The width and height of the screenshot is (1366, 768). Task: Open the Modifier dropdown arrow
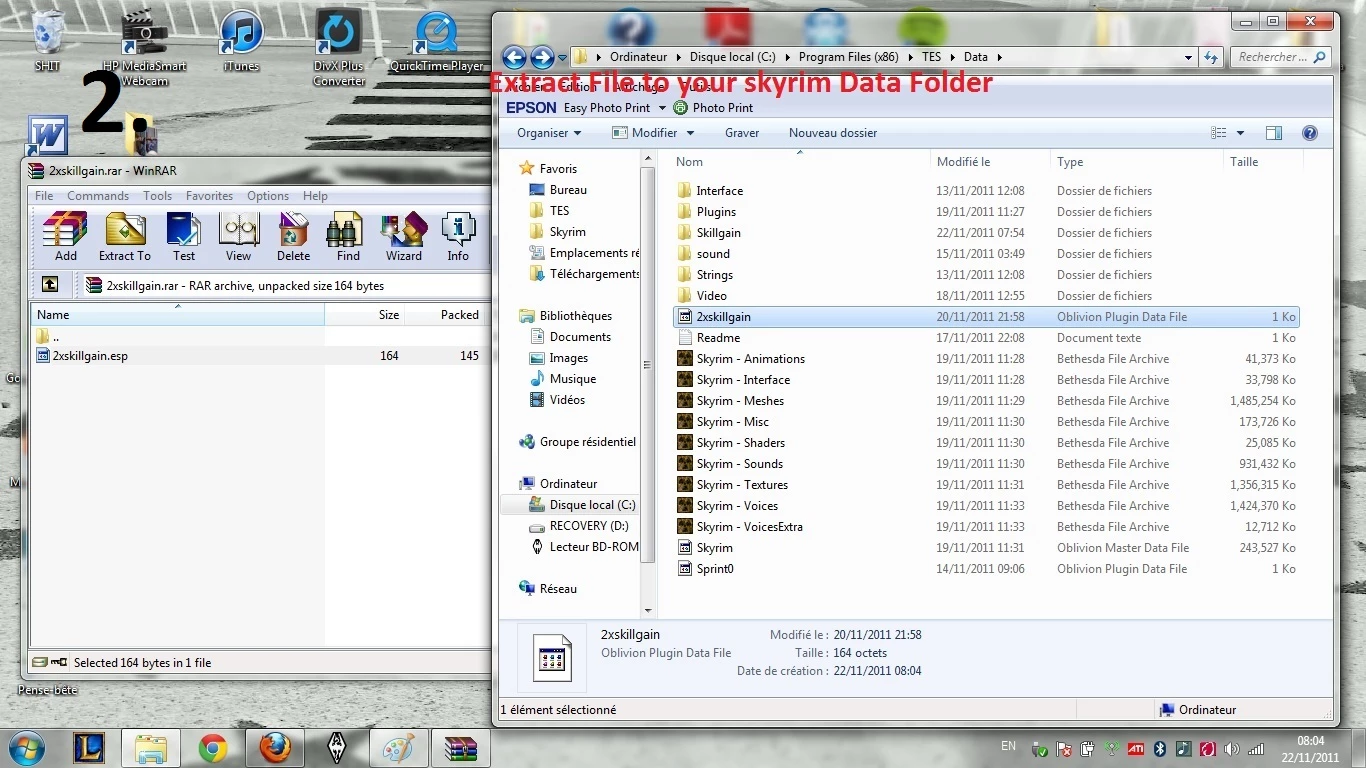[x=688, y=133]
